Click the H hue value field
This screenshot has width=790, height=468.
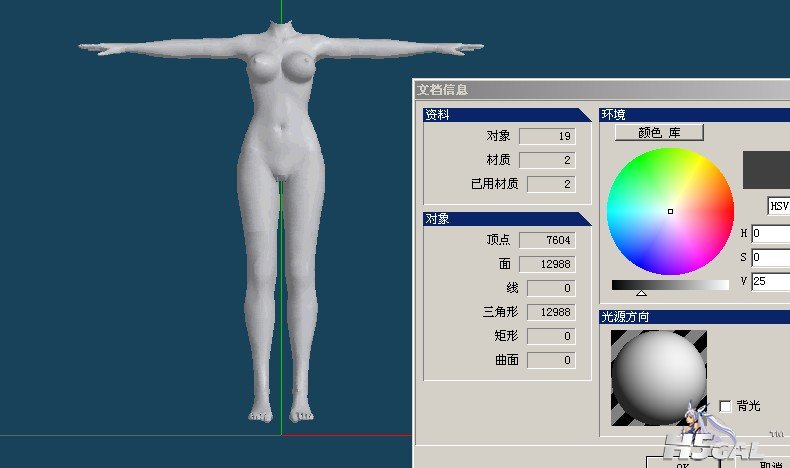pos(770,234)
